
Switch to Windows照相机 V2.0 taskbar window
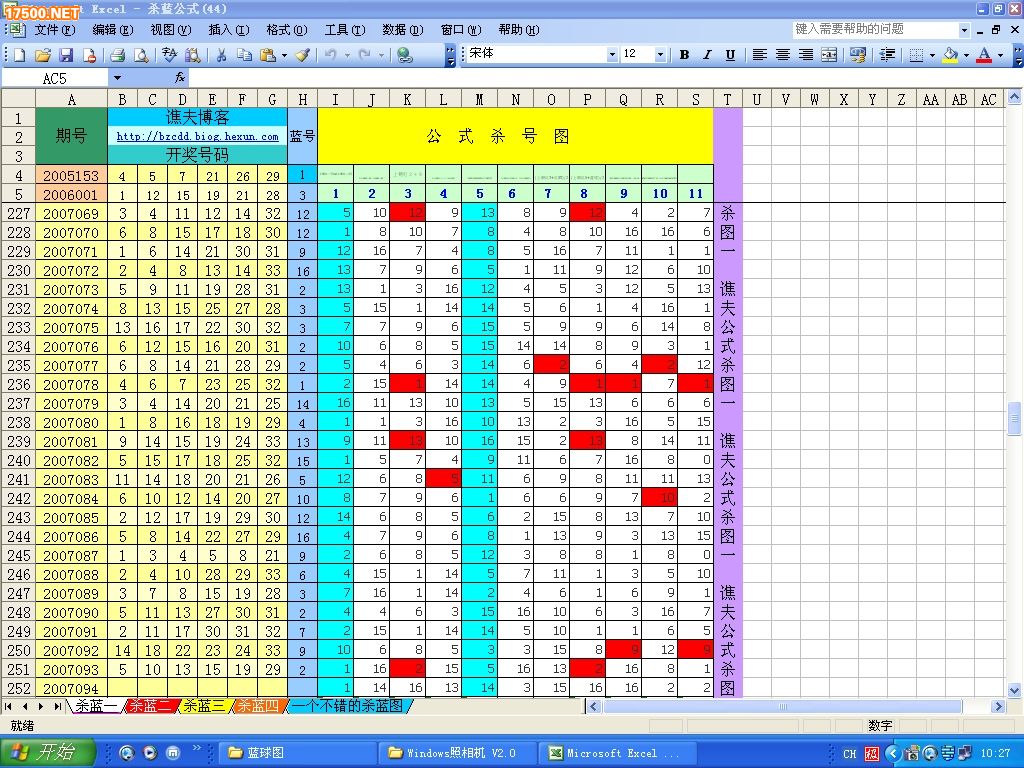(x=458, y=753)
